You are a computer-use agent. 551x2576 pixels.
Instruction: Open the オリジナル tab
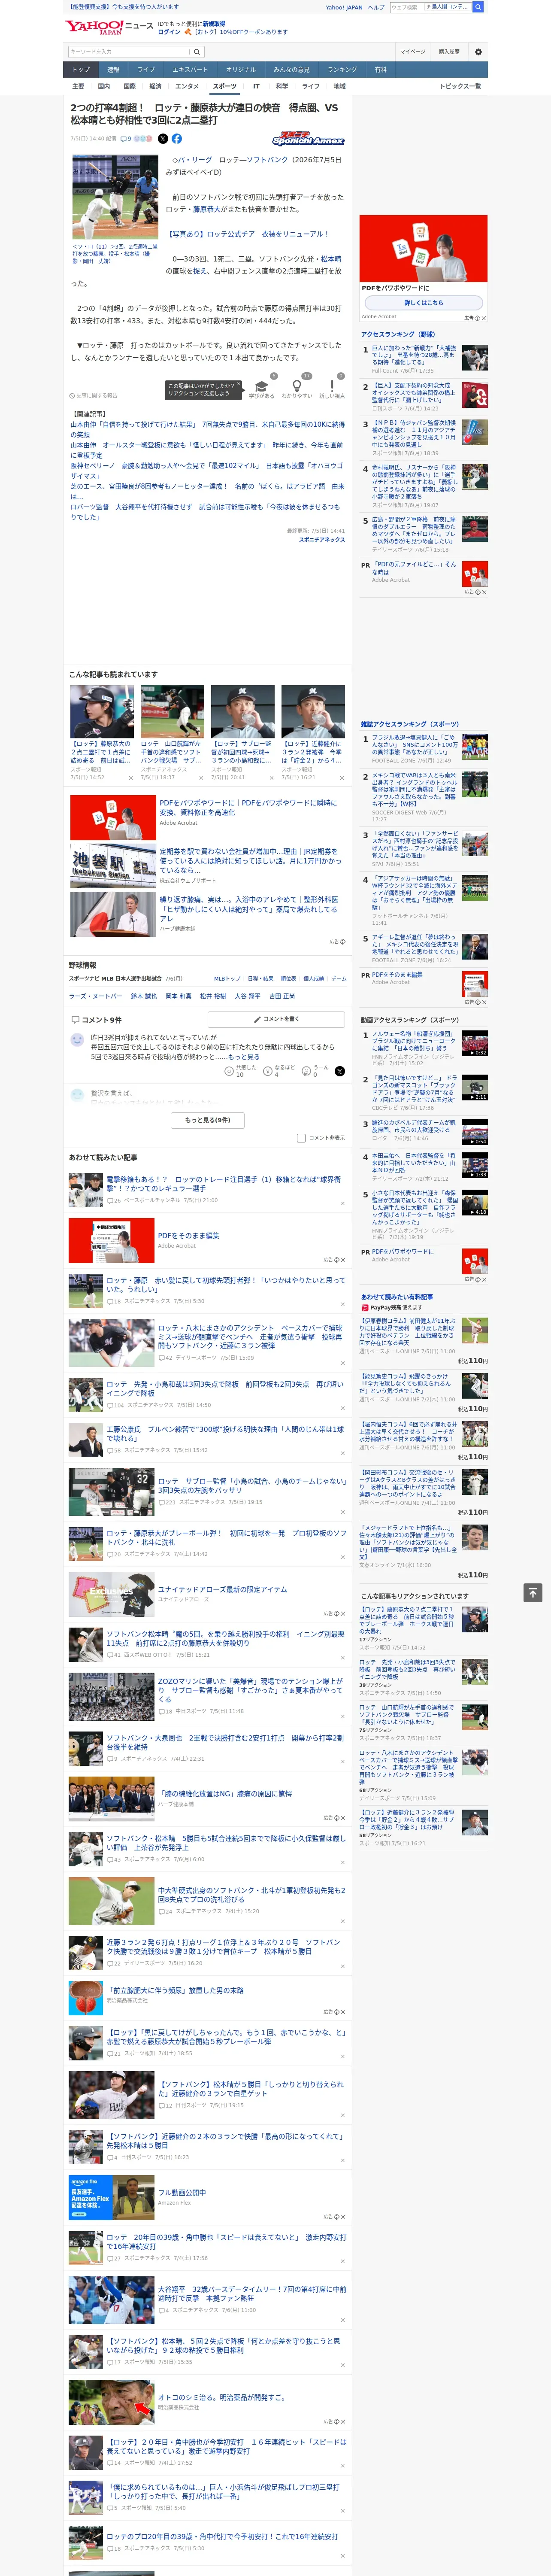click(x=241, y=70)
